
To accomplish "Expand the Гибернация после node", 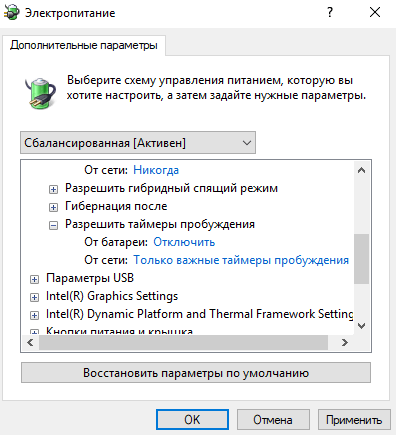I will (53, 207).
